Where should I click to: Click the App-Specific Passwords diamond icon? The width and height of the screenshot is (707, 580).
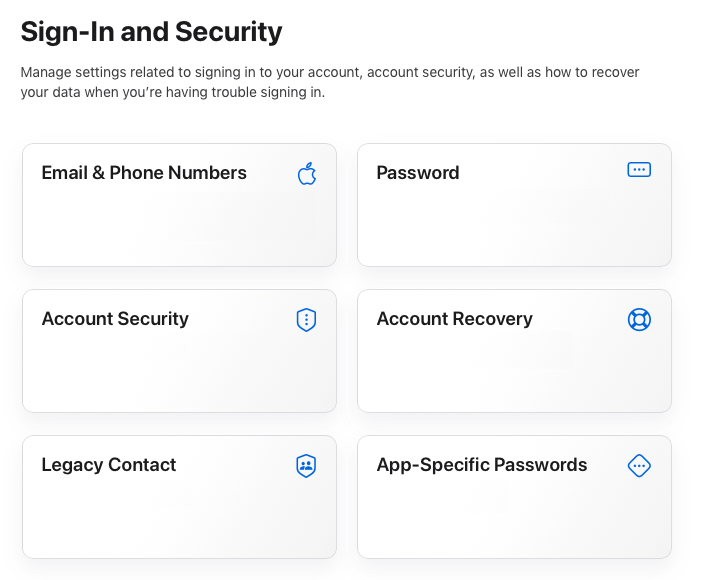click(639, 466)
